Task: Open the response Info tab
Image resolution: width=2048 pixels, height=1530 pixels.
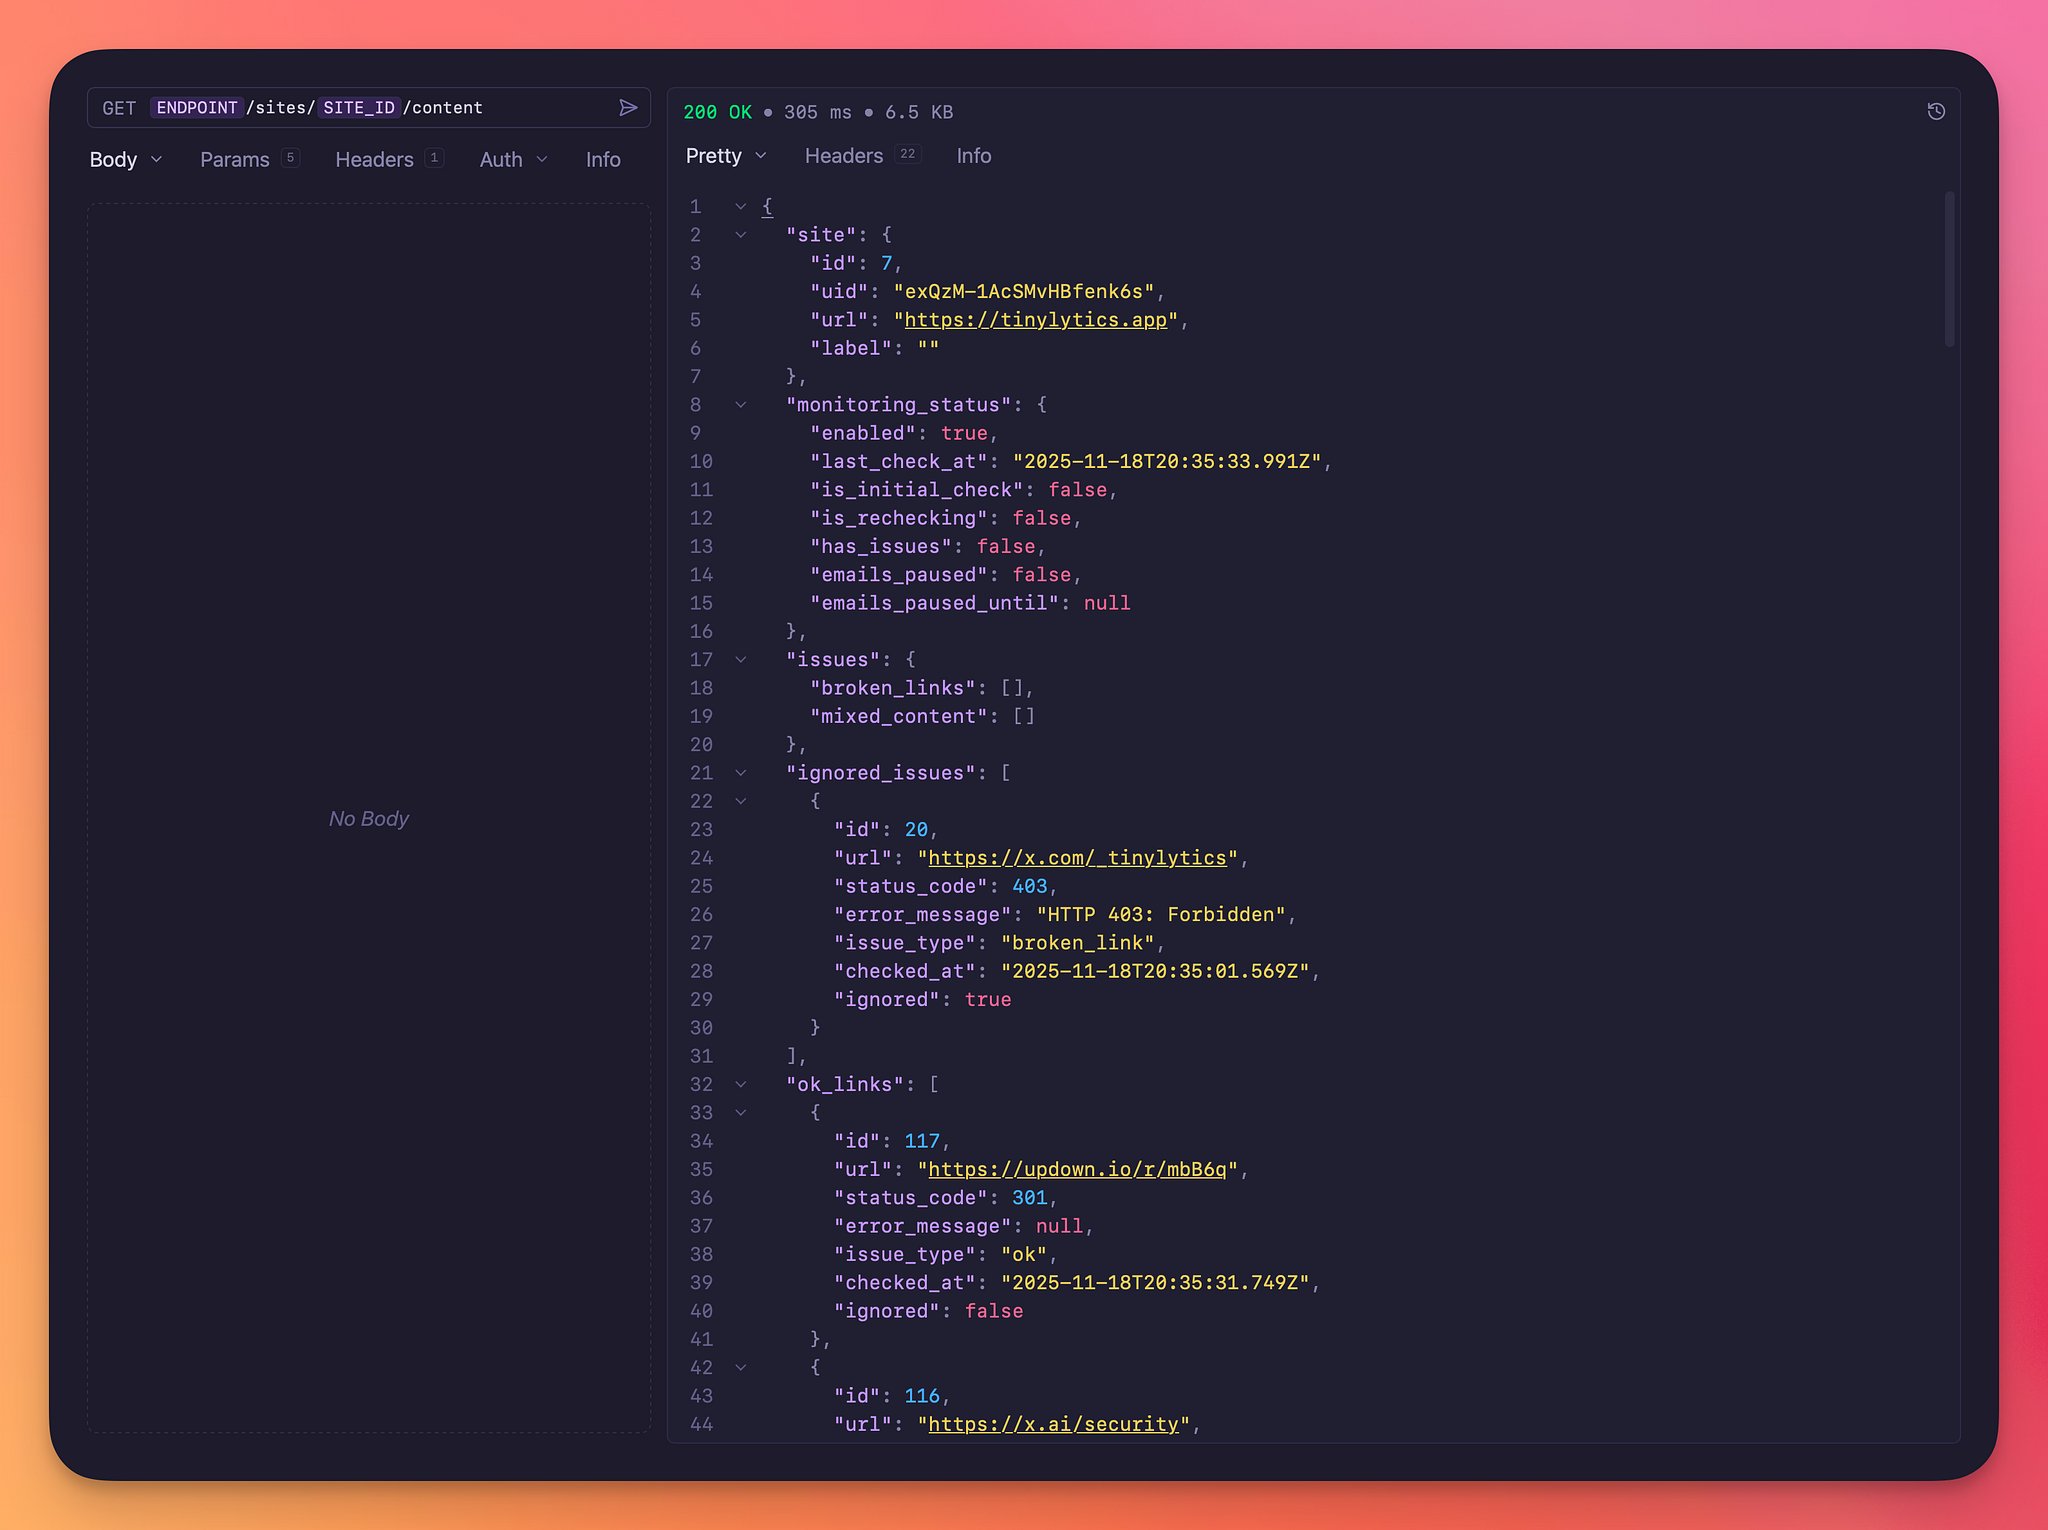Action: coord(973,156)
